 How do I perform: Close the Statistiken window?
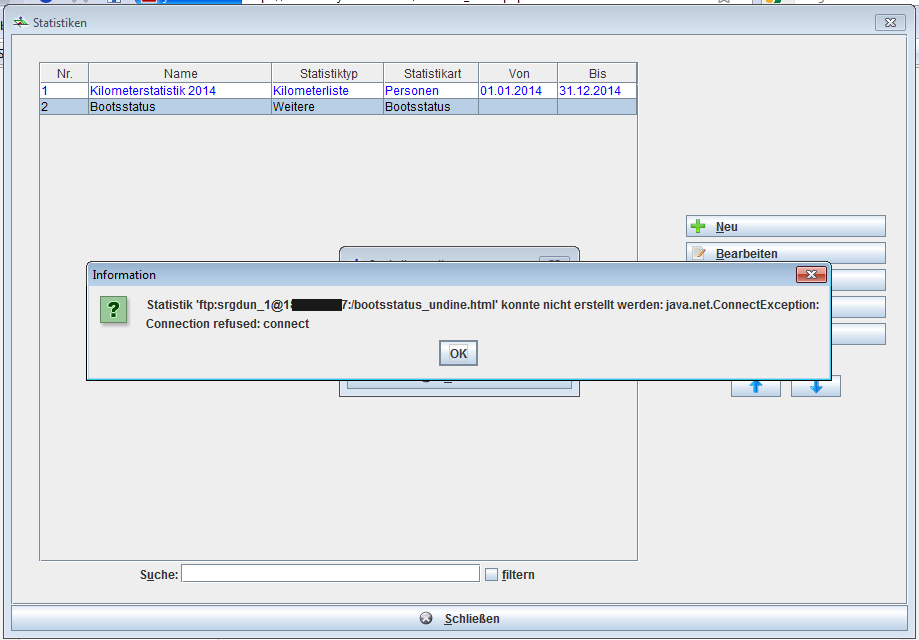[889, 22]
